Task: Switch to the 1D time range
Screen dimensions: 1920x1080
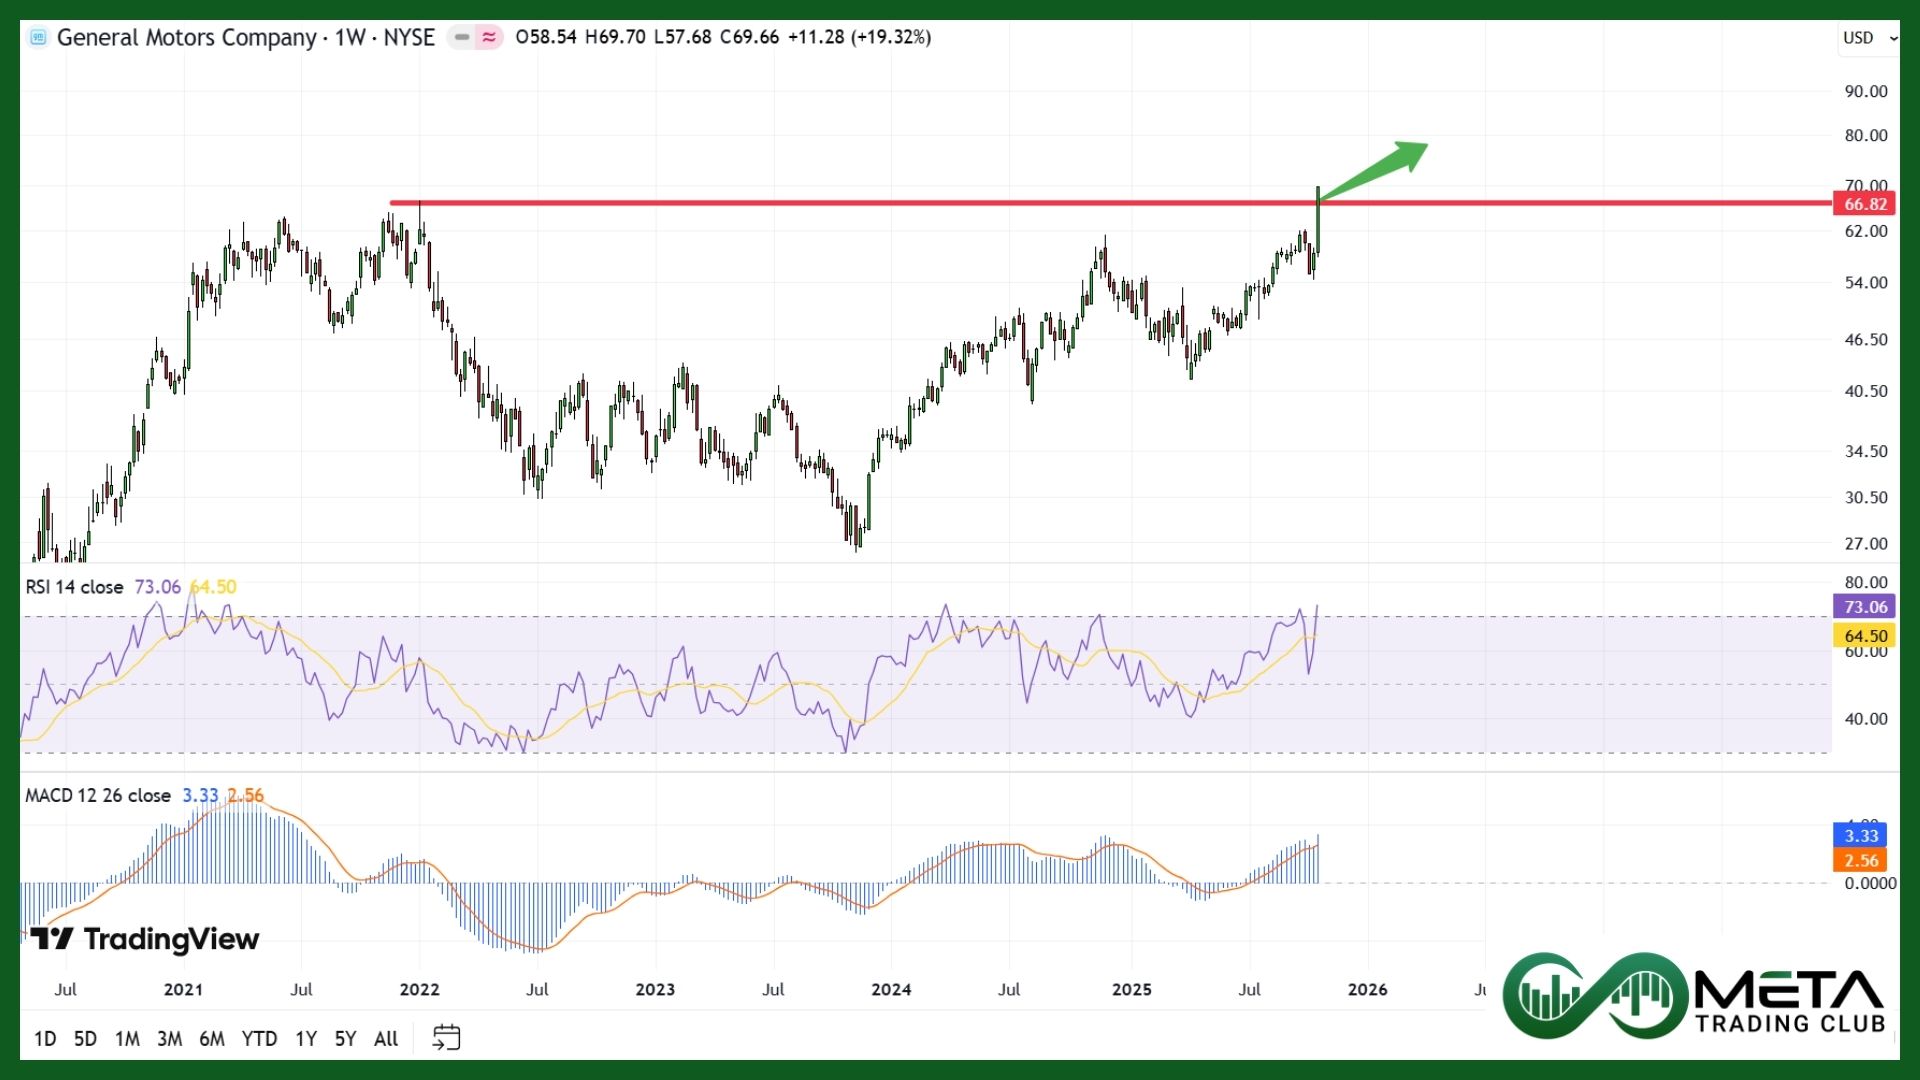Action: click(45, 1039)
